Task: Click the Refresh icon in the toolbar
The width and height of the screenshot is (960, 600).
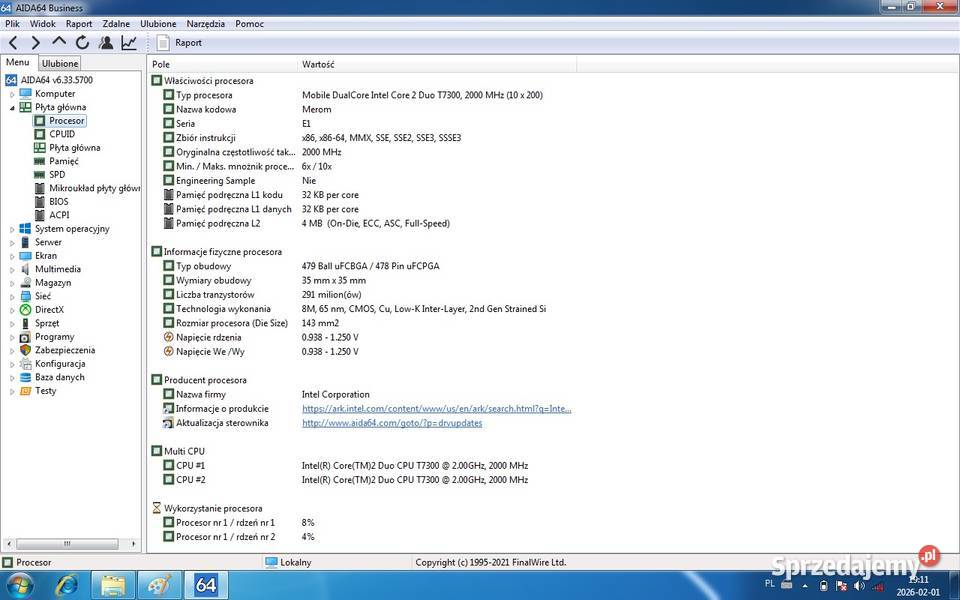Action: [x=82, y=42]
